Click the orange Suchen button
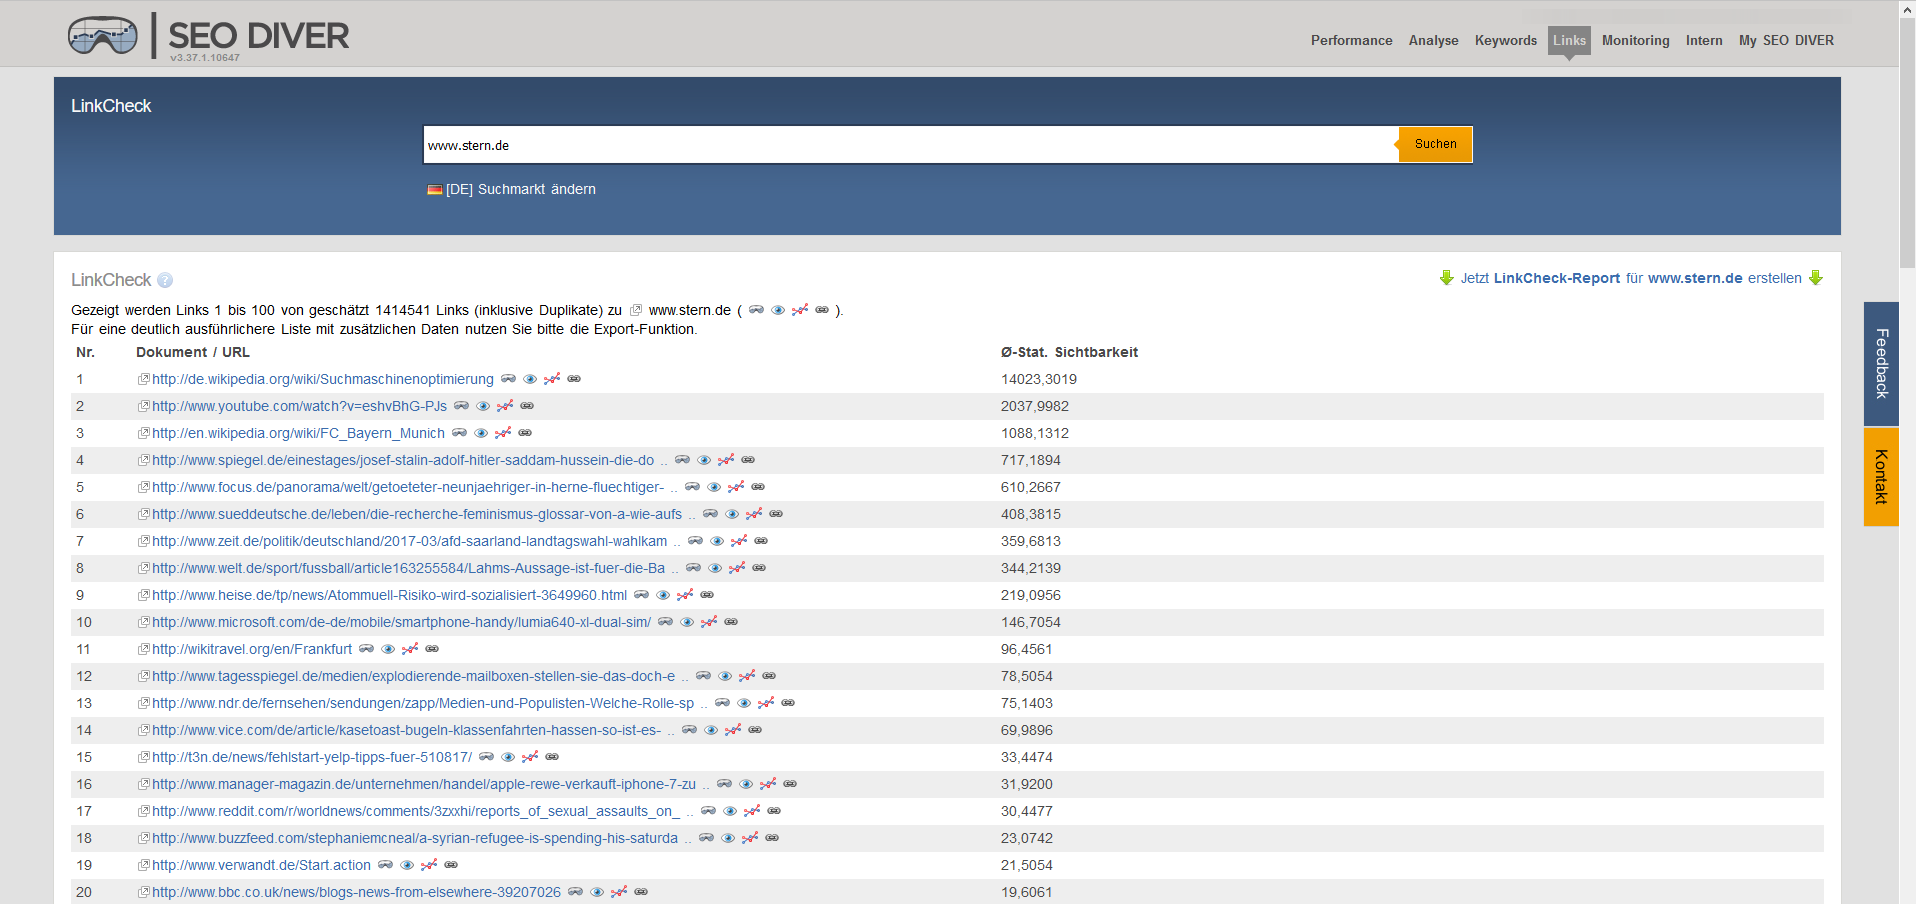The image size is (1916, 904). [x=1435, y=144]
